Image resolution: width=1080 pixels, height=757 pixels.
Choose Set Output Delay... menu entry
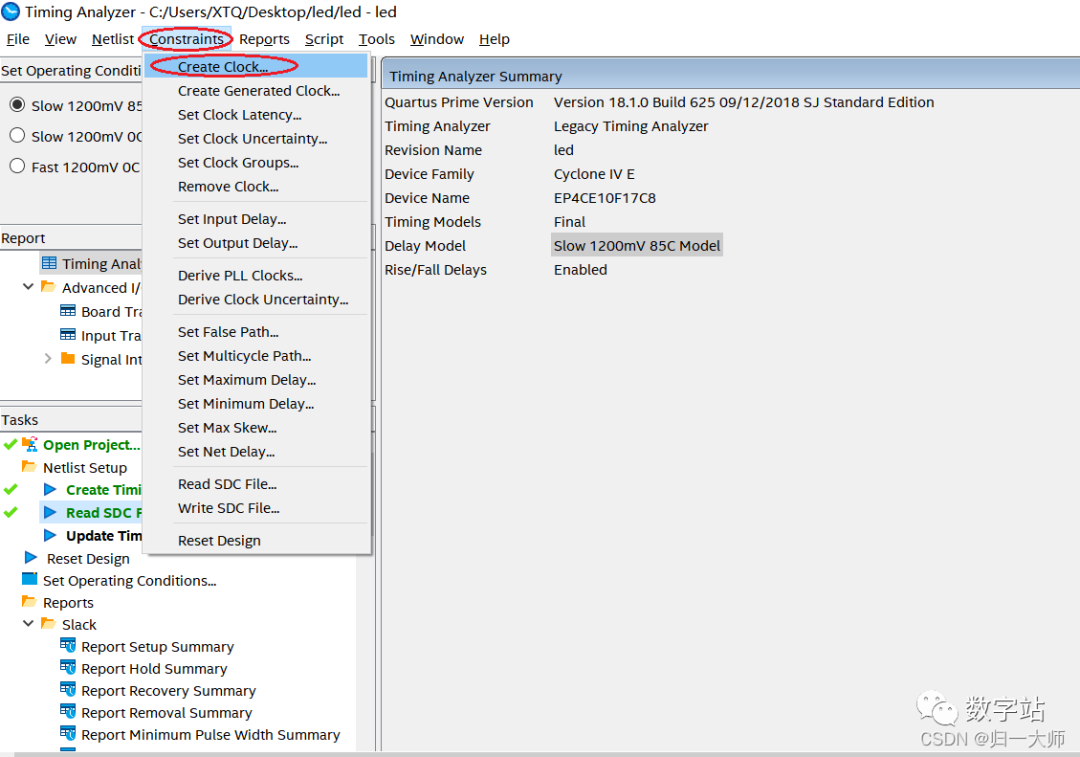coord(256,243)
